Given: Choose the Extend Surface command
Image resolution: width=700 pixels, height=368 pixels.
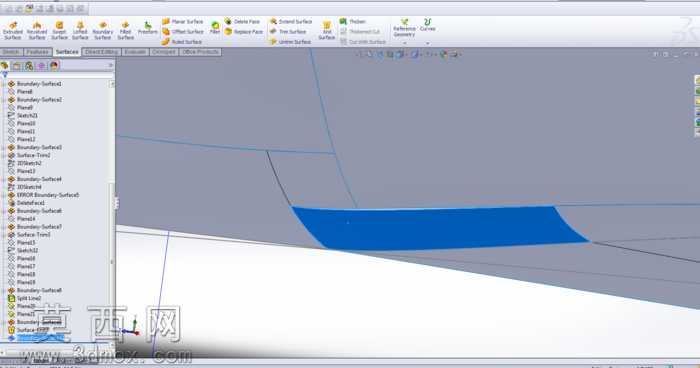Looking at the screenshot, I should pos(291,21).
